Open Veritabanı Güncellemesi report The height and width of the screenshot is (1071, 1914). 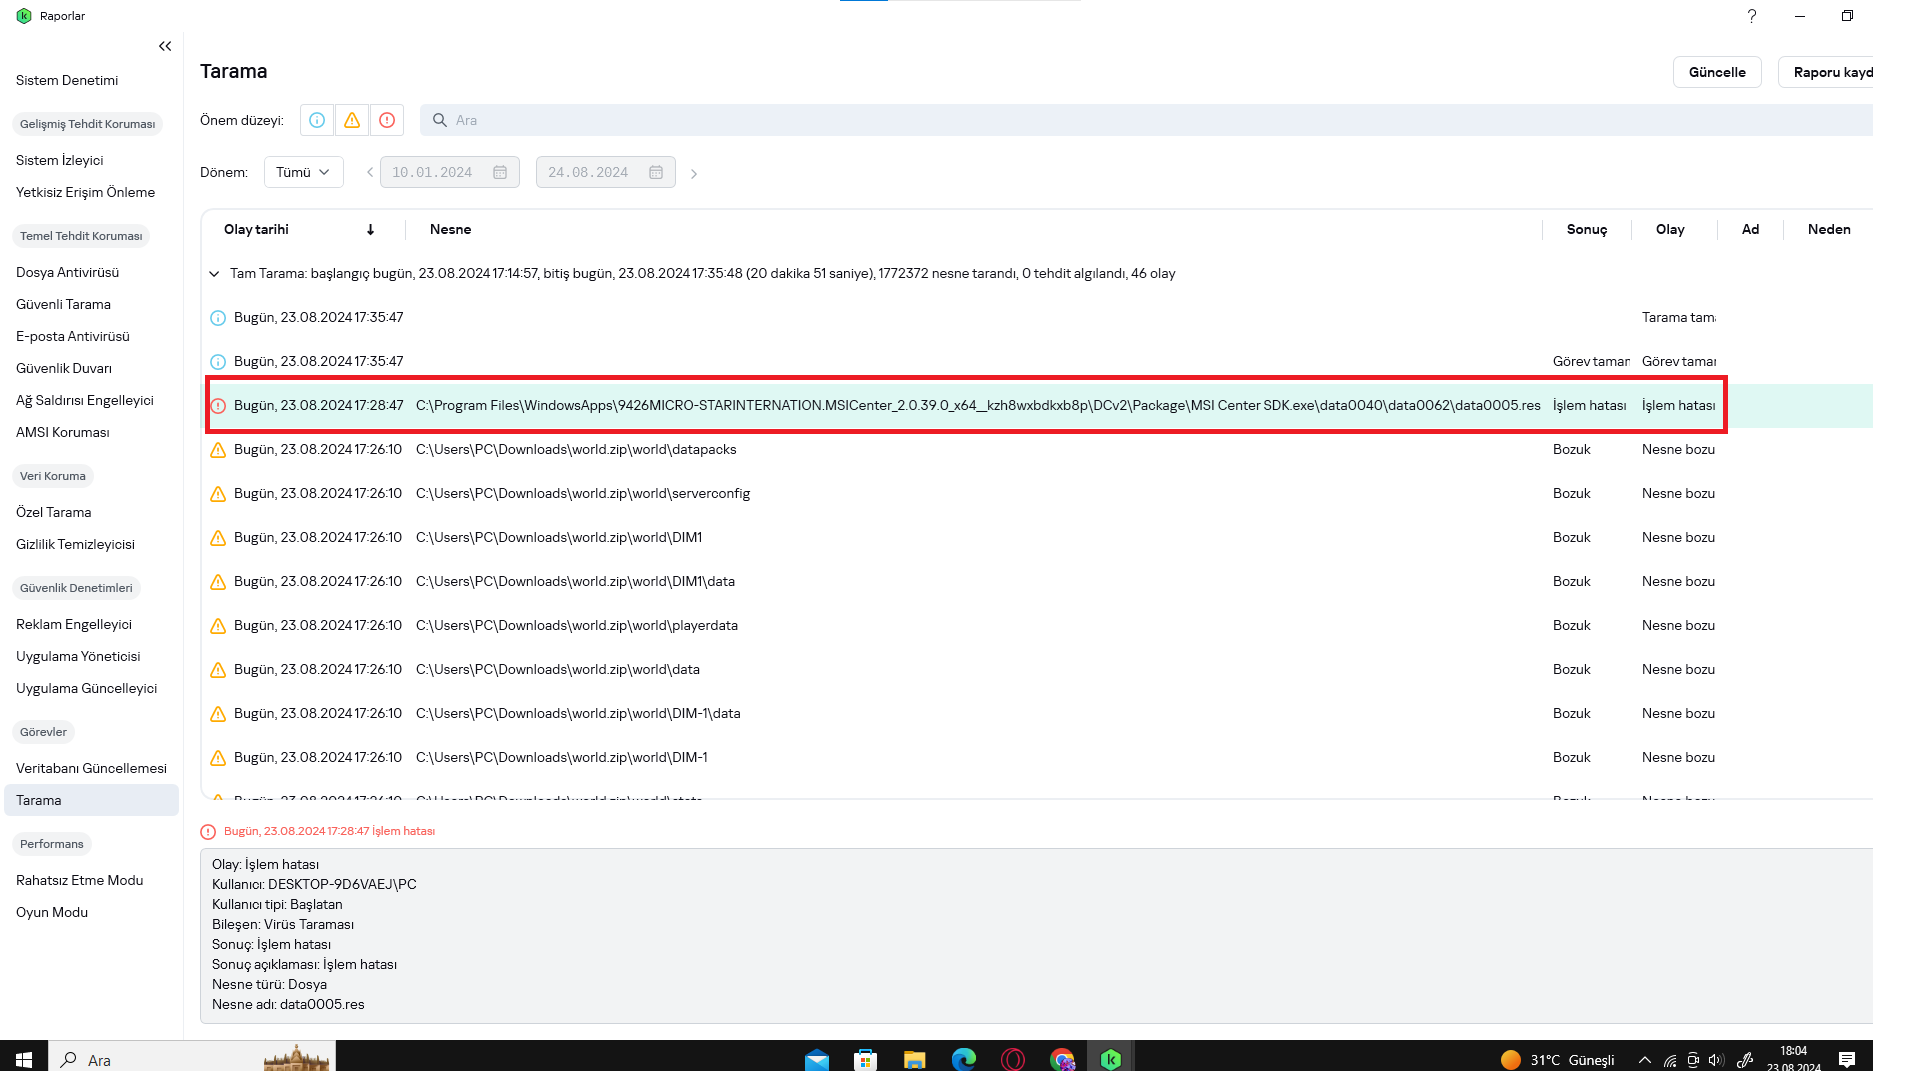pyautogui.click(x=92, y=768)
